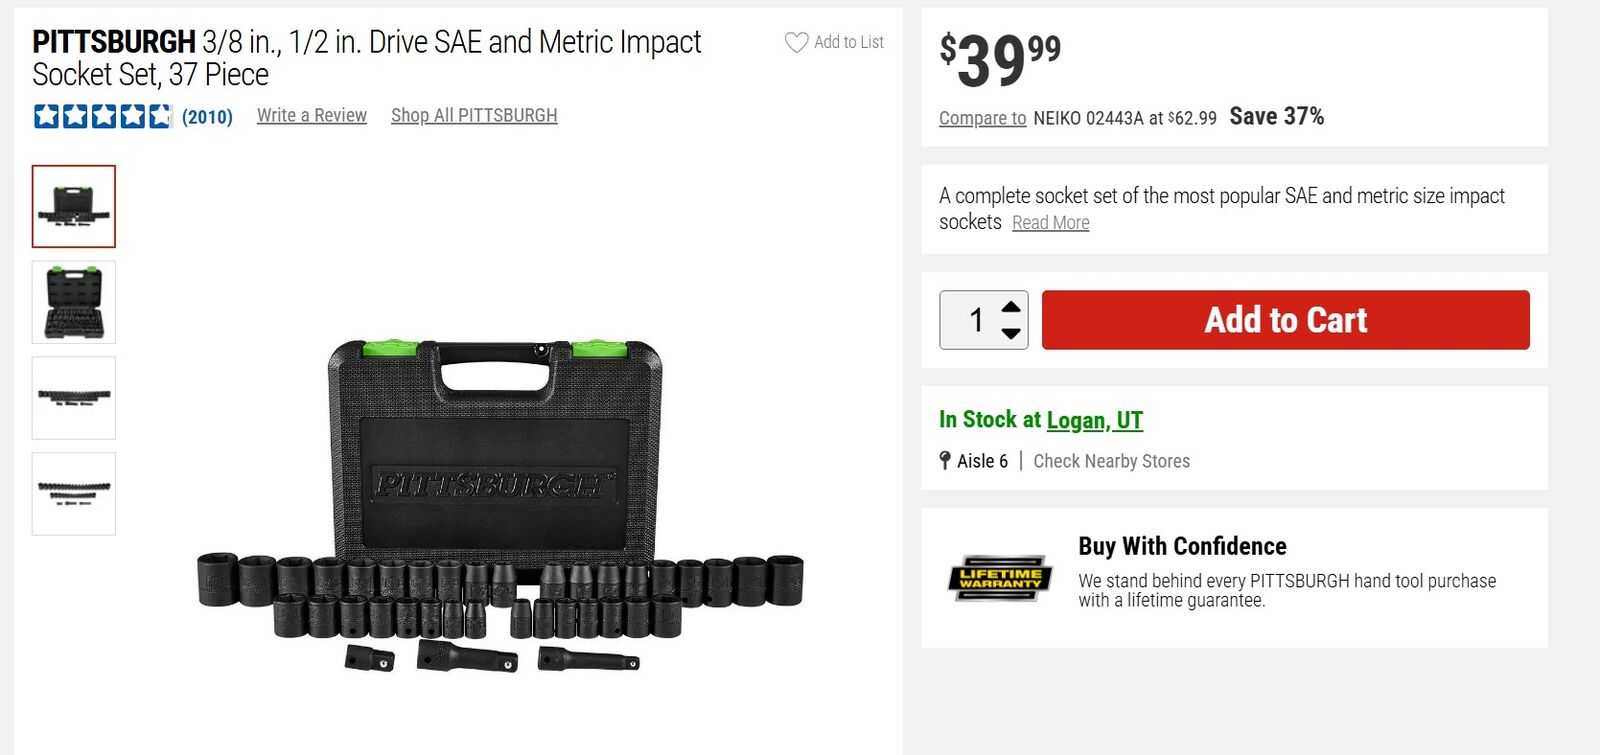
Task: Follow the Shop All PITTSBURGH link
Action: pos(474,116)
